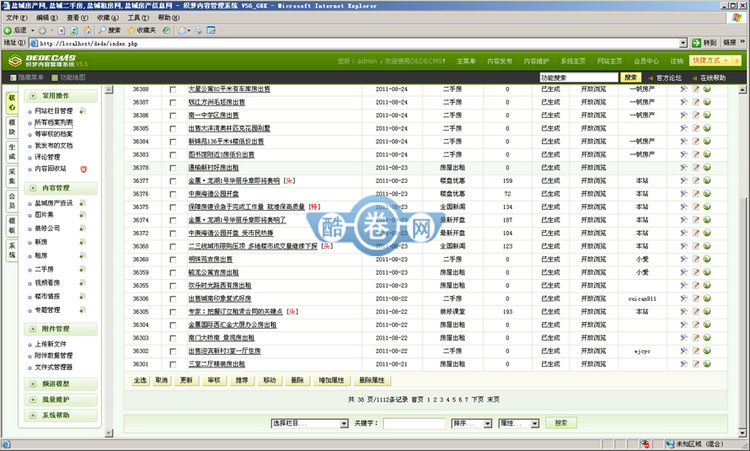Click the 删除 button below the table
The height and width of the screenshot is (451, 750).
pos(297,381)
